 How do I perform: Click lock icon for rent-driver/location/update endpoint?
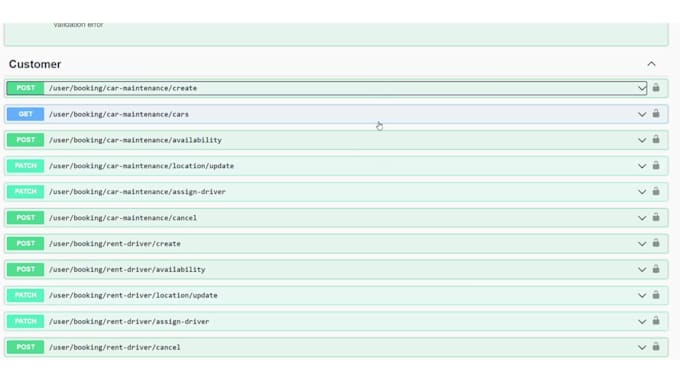656,295
